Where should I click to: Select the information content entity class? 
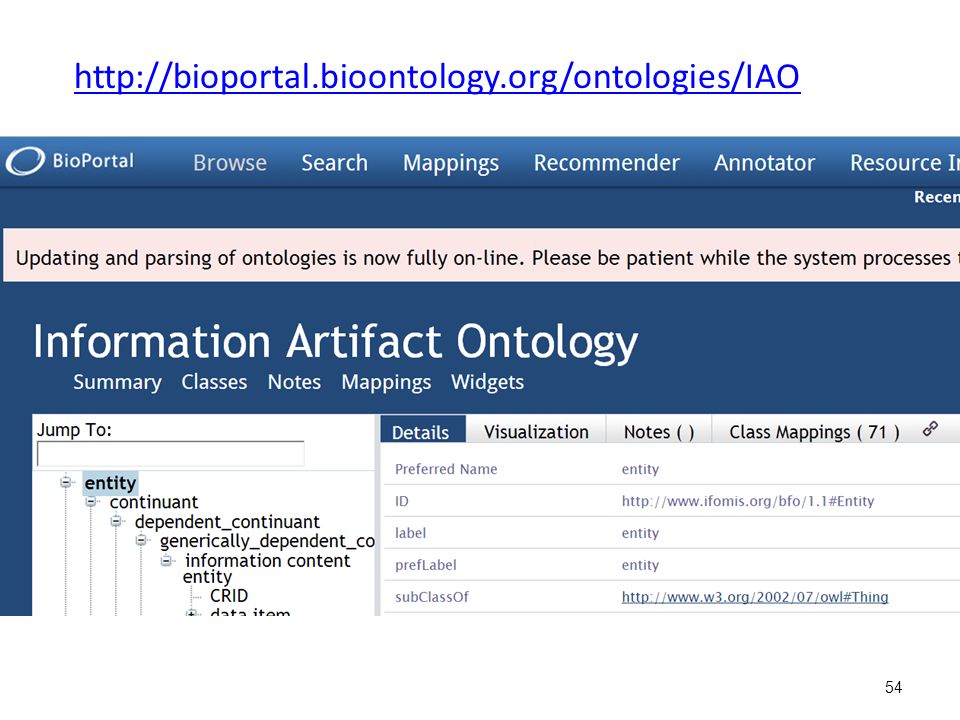click(268, 569)
